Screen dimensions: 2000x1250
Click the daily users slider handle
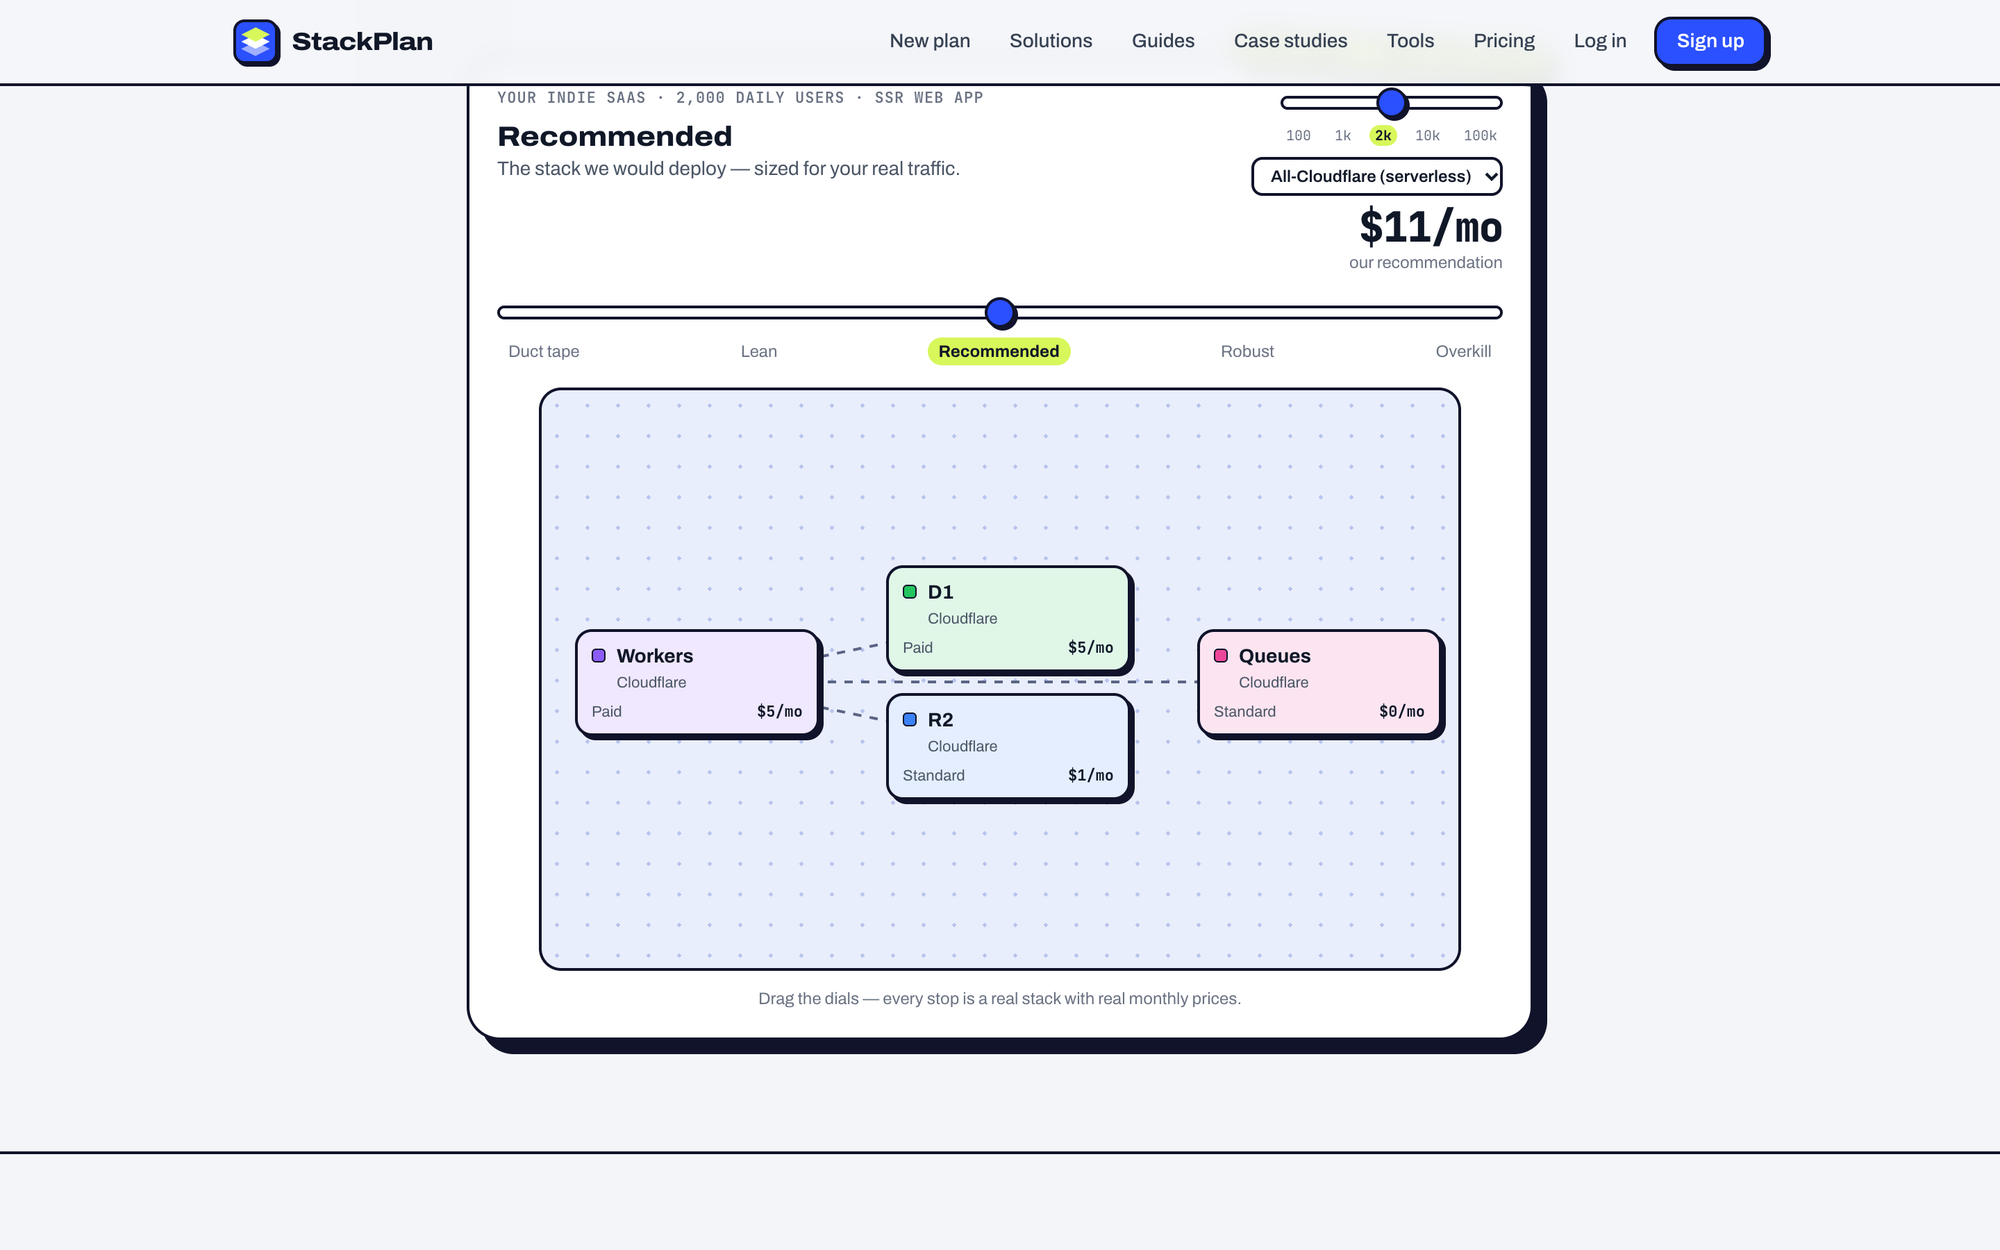coord(1392,103)
